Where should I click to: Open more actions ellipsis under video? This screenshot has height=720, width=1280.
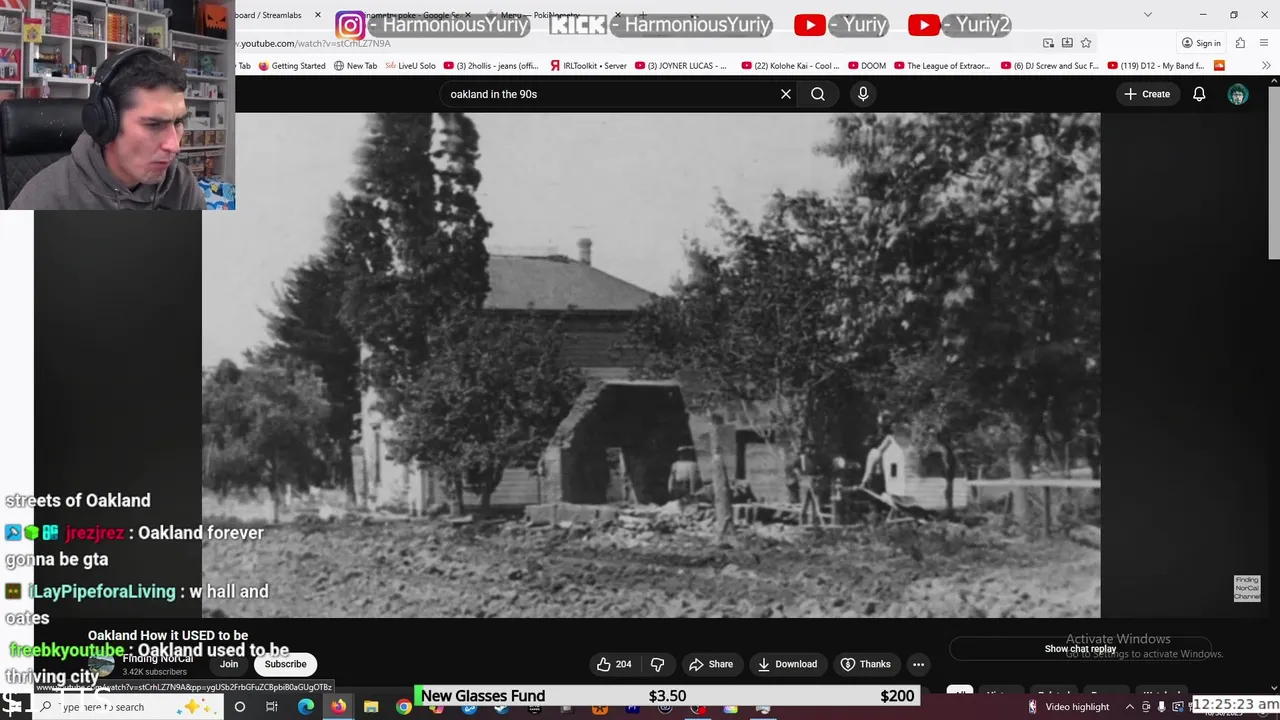(x=918, y=664)
